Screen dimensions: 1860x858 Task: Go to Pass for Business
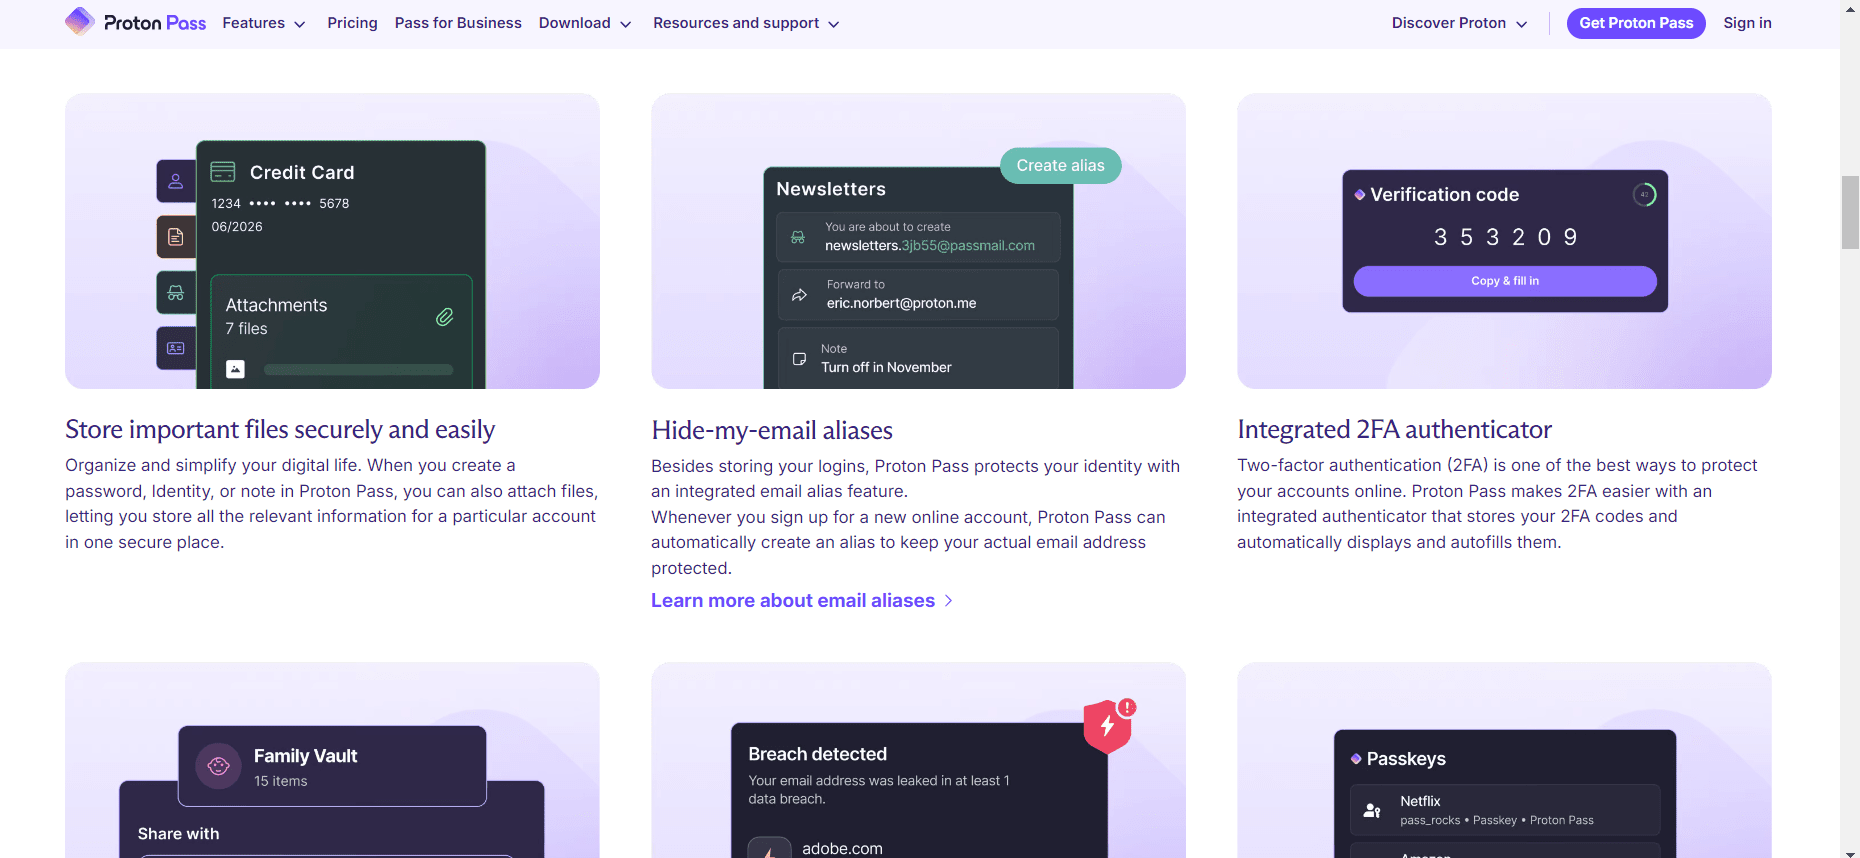click(x=458, y=23)
